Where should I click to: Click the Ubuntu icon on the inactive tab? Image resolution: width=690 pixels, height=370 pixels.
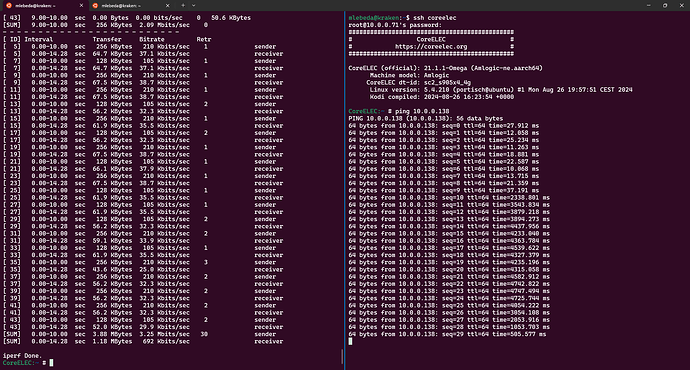click(x=95, y=6)
